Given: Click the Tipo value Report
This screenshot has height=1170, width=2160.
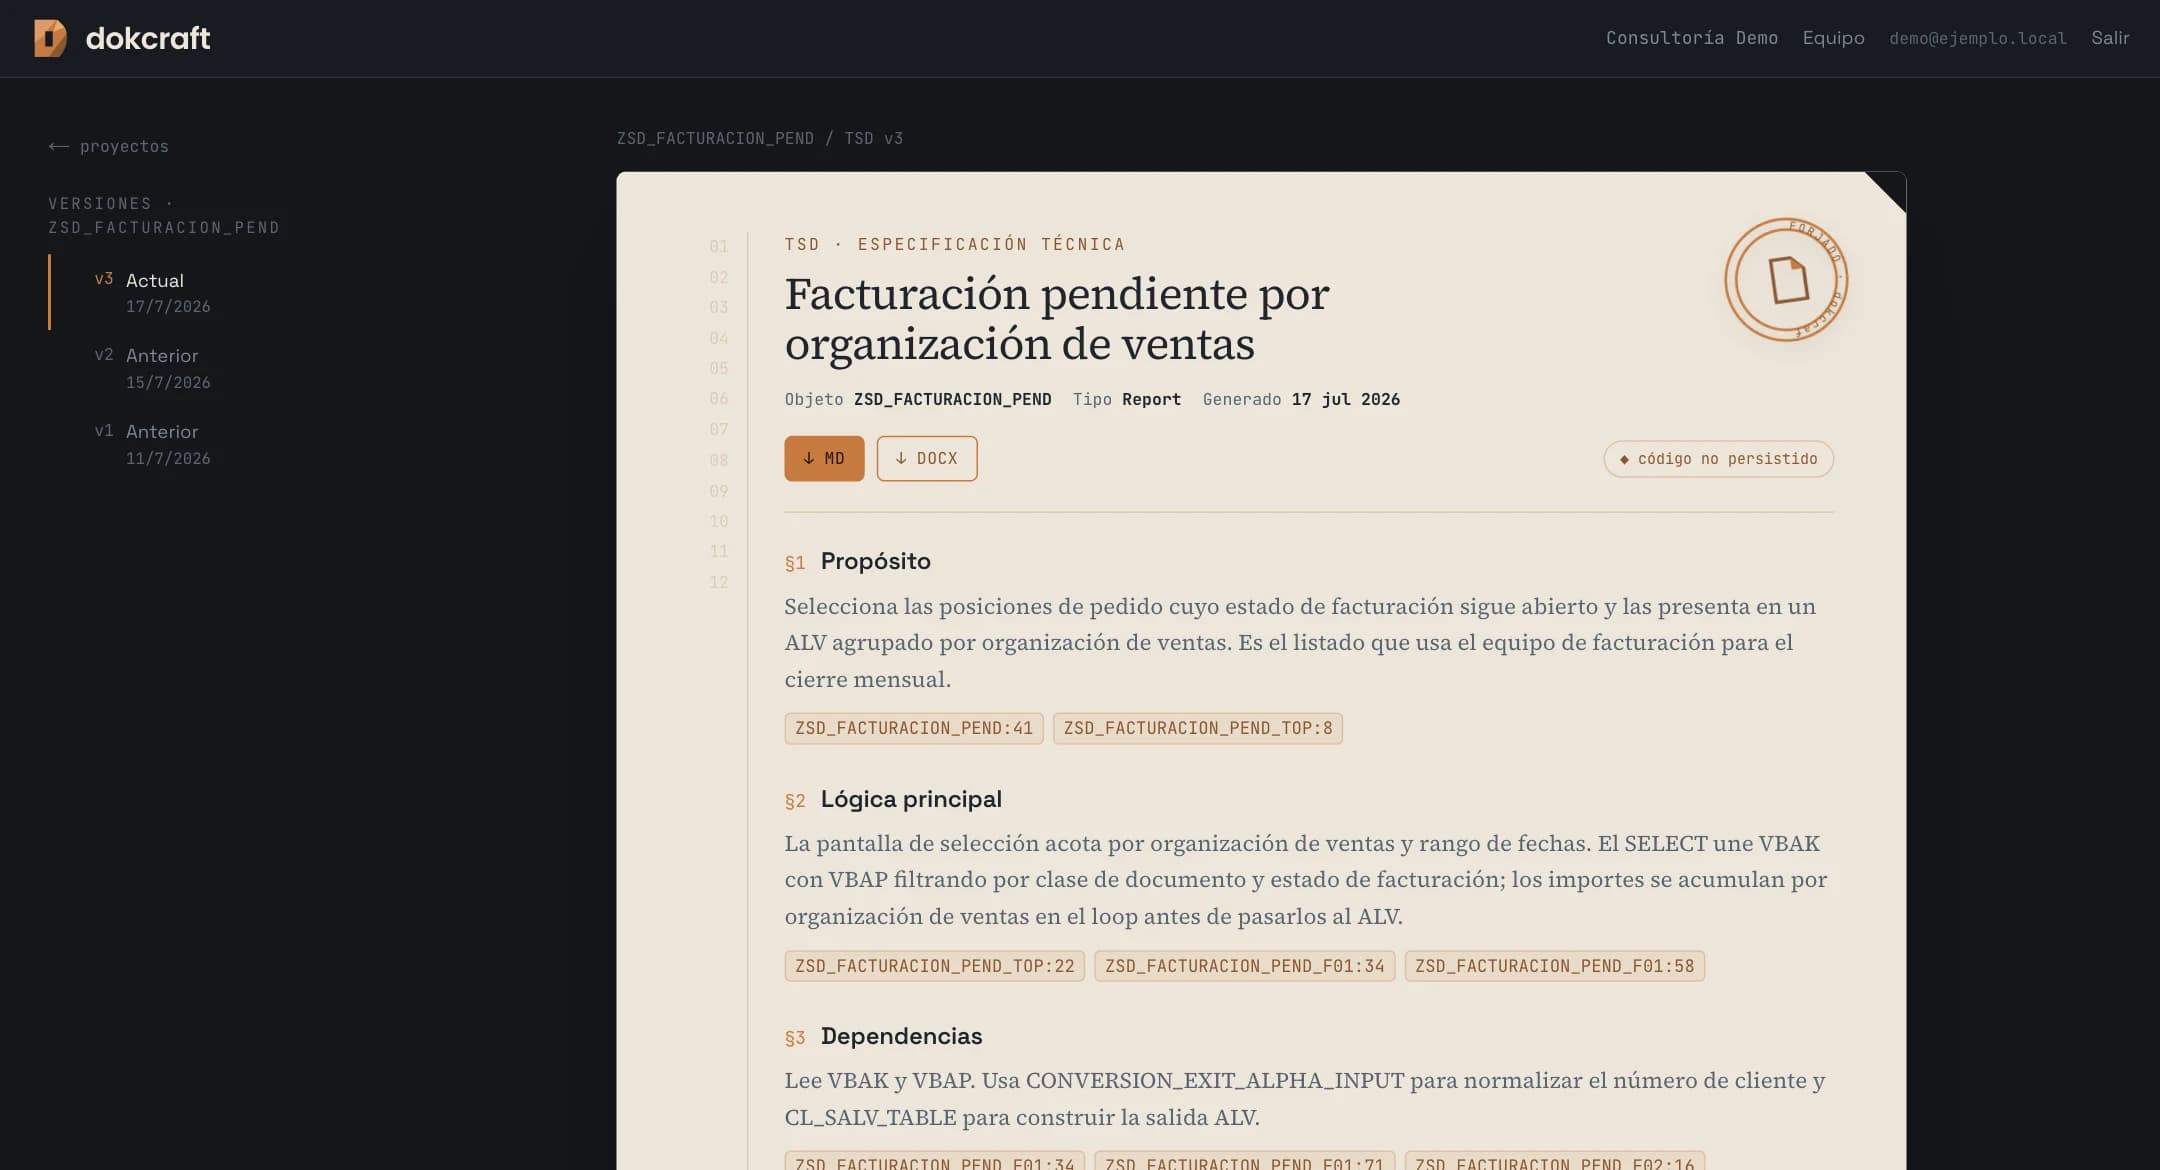Looking at the screenshot, I should click(1151, 399).
